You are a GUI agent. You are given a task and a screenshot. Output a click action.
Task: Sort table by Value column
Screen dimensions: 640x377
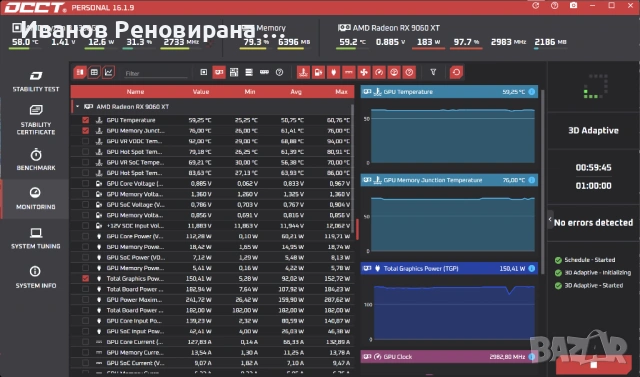point(201,92)
